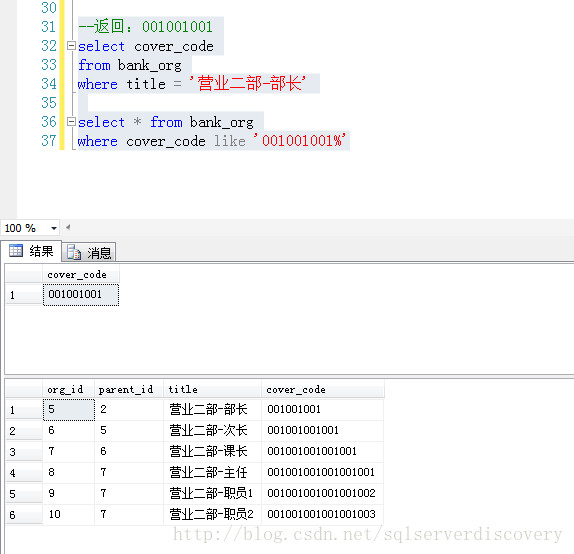Screen dimensions: 574x554
Task: Open the 100 % zoom dropdown
Action: point(54,228)
